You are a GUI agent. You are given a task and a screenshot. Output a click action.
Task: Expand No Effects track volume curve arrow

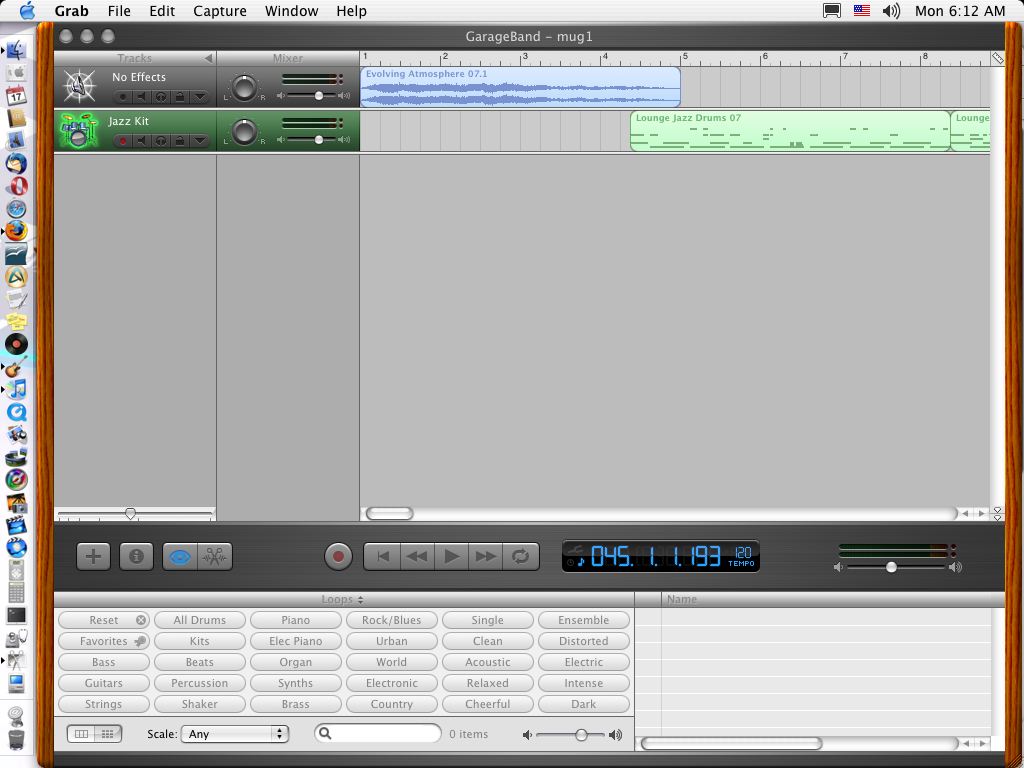[x=200, y=97]
